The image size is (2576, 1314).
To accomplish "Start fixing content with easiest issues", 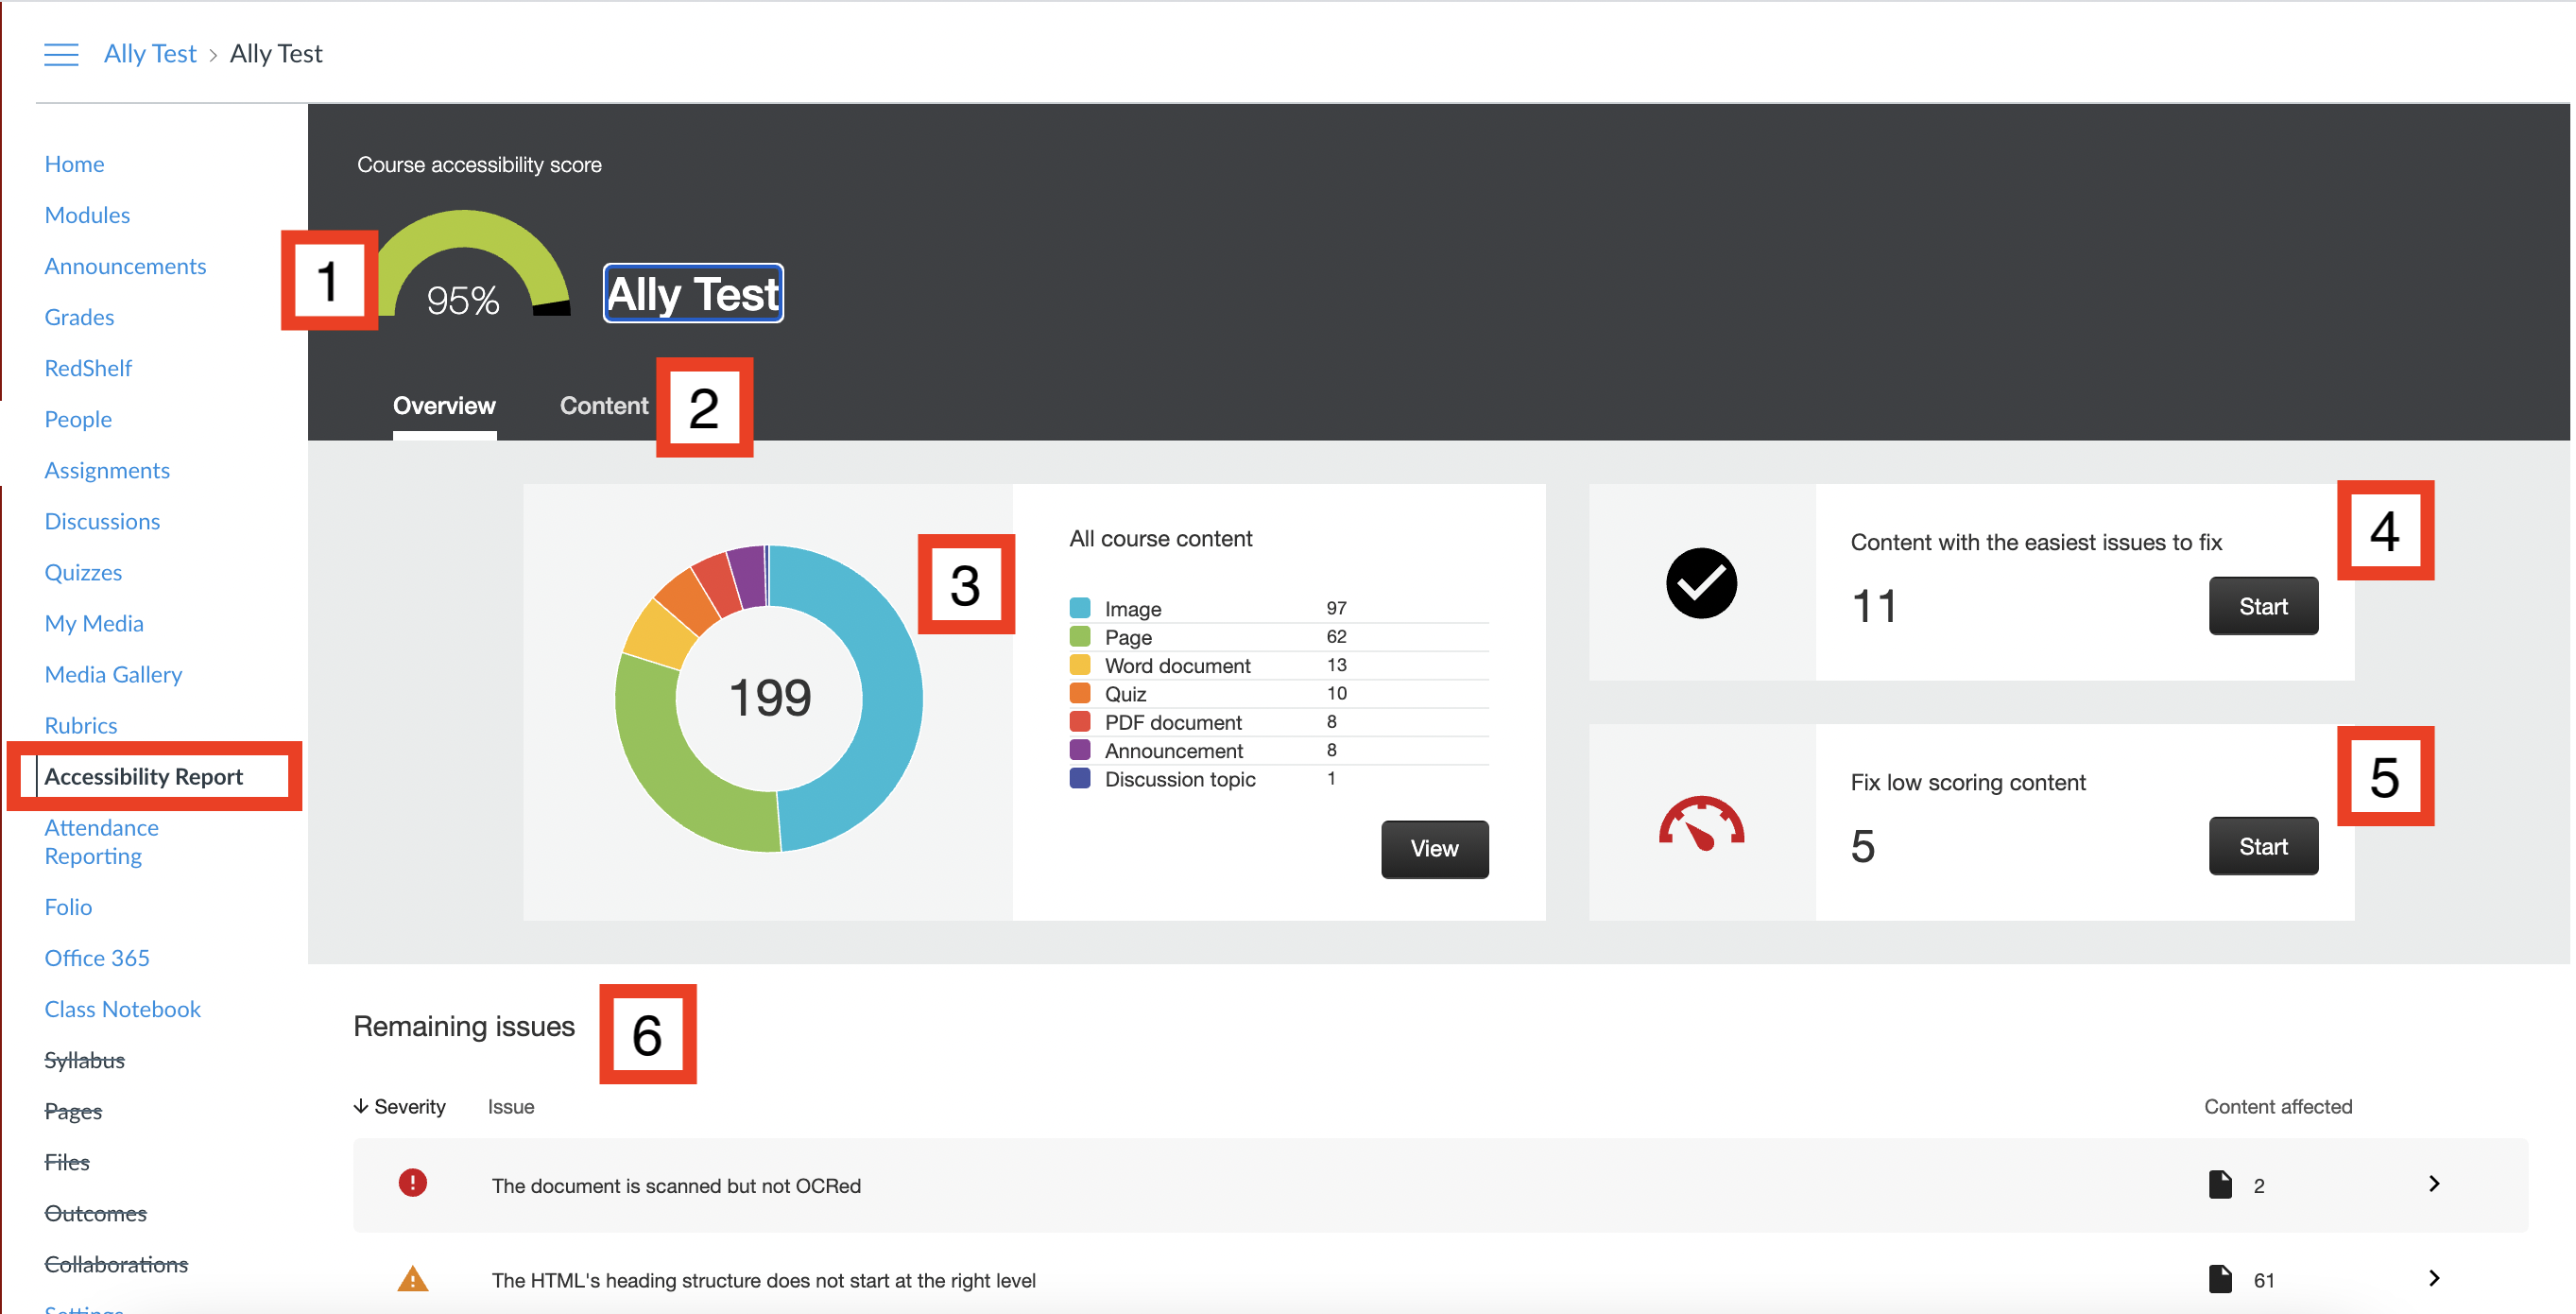I will pyautogui.click(x=2262, y=606).
